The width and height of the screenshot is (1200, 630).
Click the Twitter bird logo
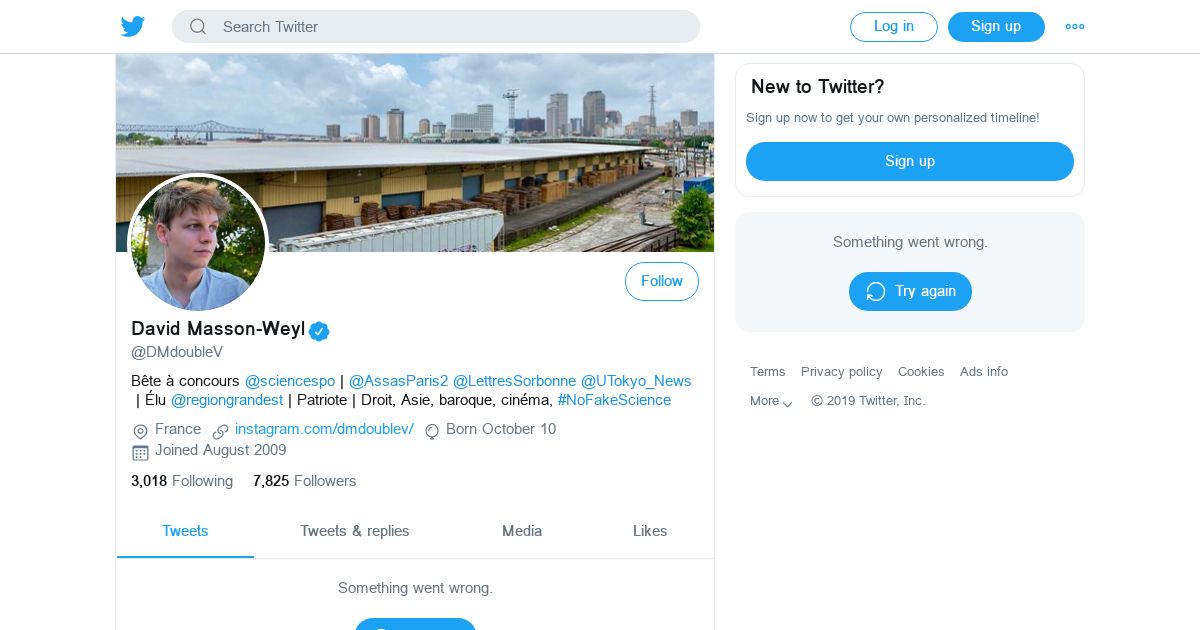(133, 27)
